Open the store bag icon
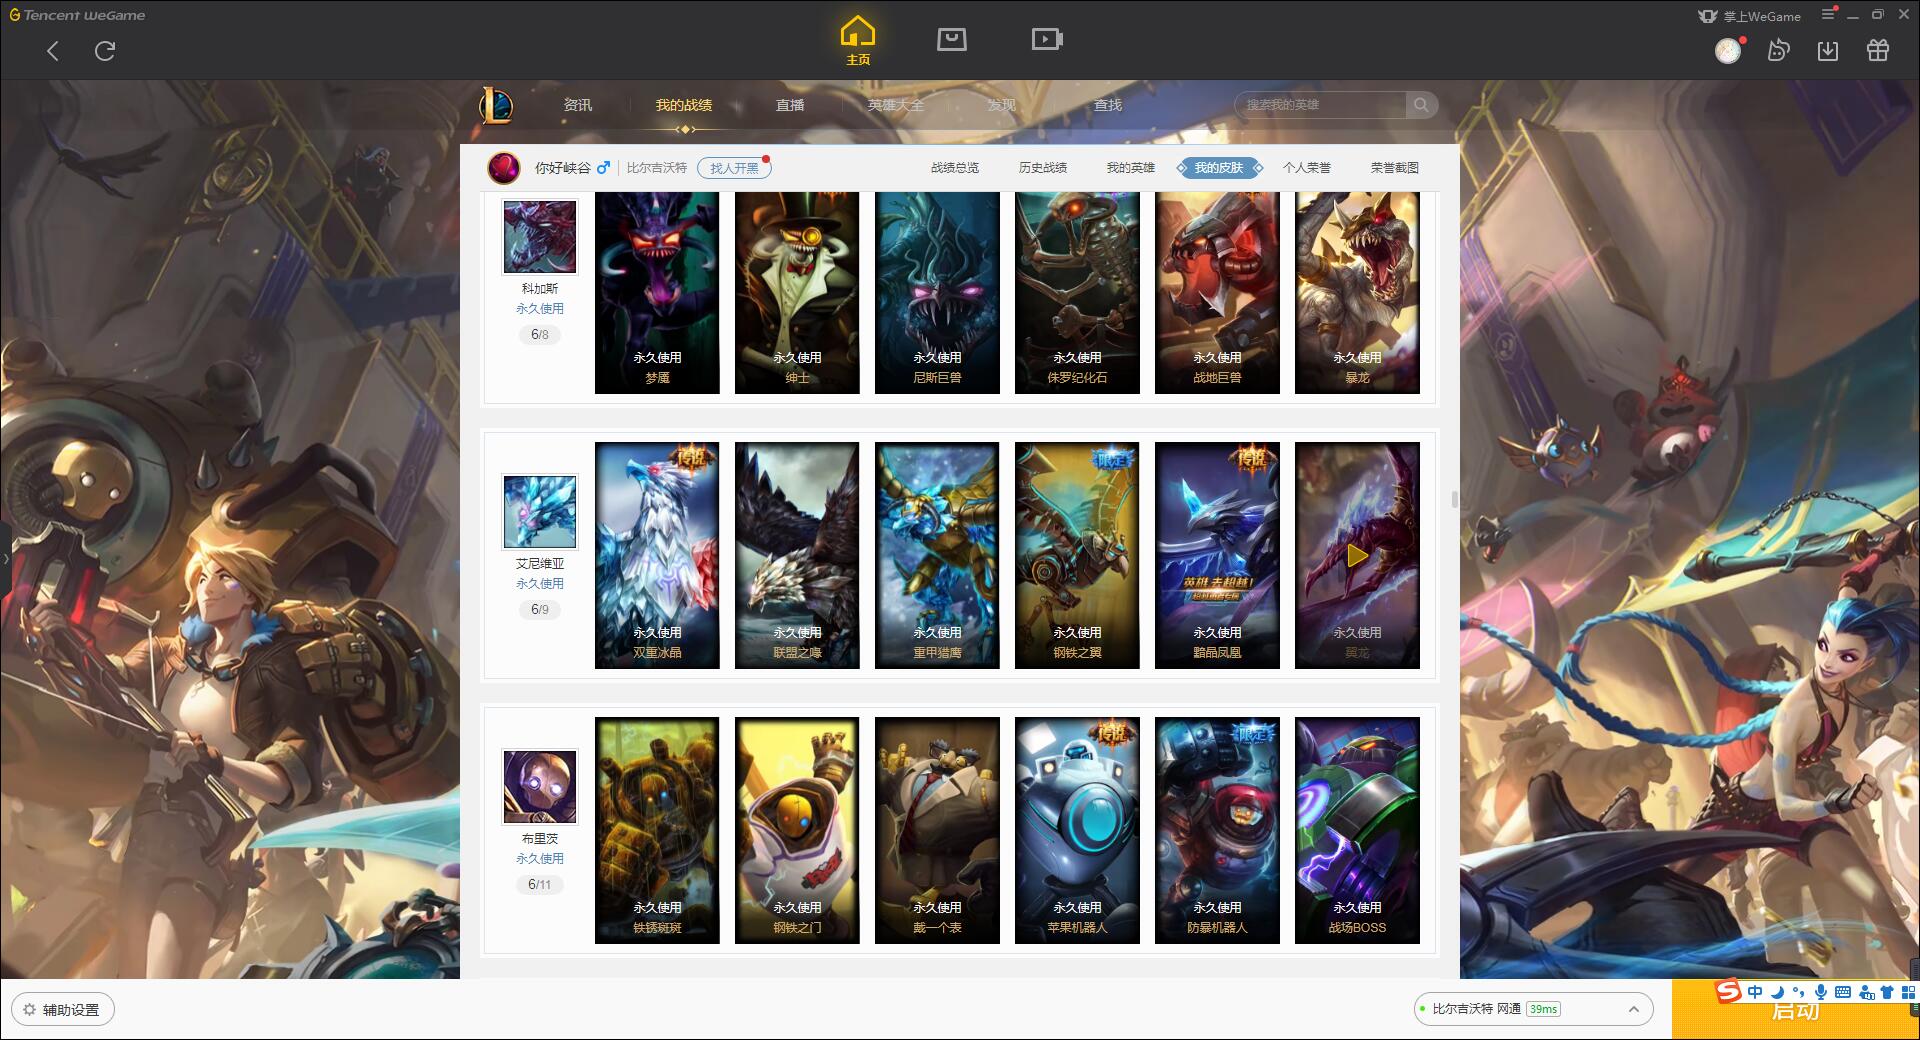Image resolution: width=1920 pixels, height=1040 pixels. pyautogui.click(x=951, y=39)
